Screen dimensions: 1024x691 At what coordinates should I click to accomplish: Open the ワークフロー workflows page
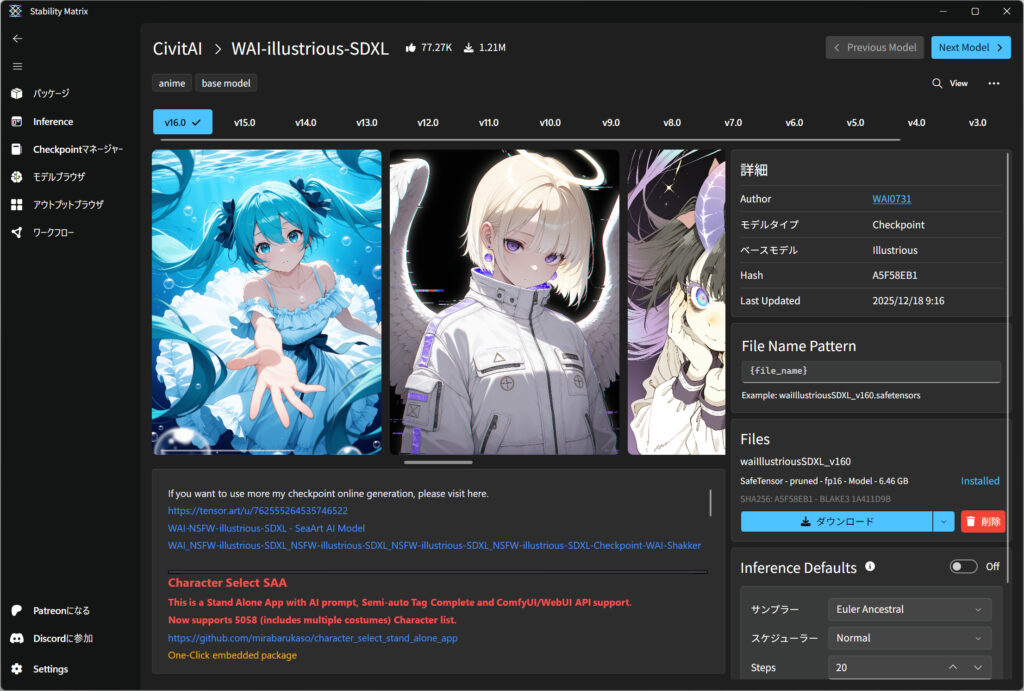[x=56, y=233]
